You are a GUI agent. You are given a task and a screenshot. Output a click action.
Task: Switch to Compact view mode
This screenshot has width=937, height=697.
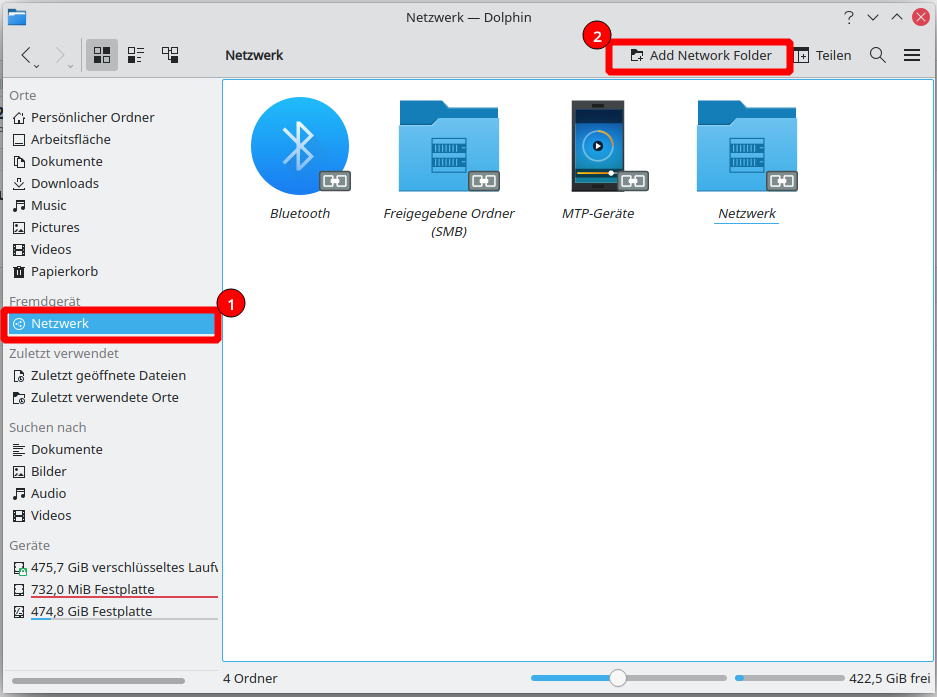coord(136,55)
